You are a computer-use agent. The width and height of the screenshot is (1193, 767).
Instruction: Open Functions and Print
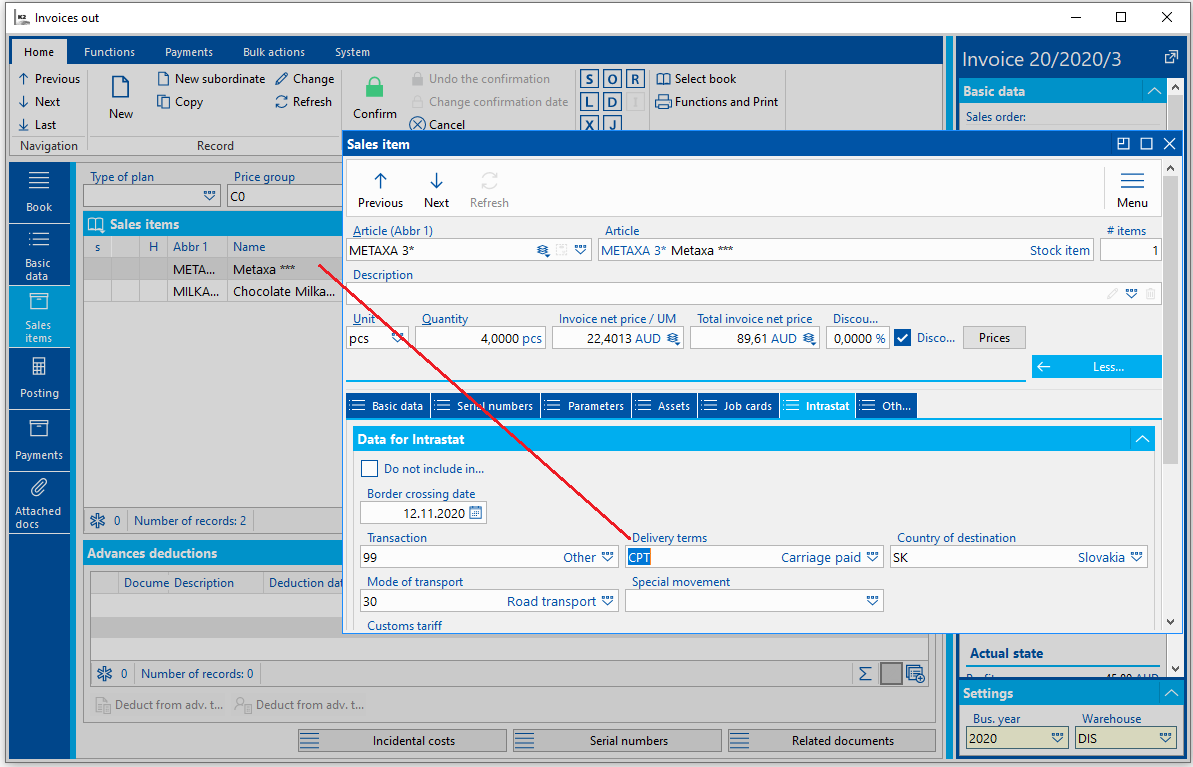tap(717, 101)
